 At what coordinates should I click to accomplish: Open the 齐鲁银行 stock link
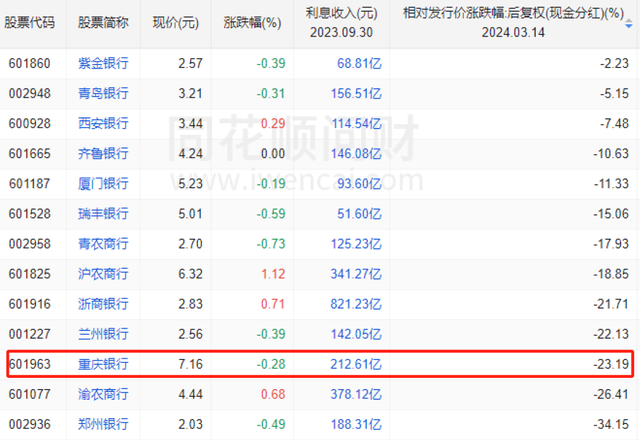click(103, 153)
